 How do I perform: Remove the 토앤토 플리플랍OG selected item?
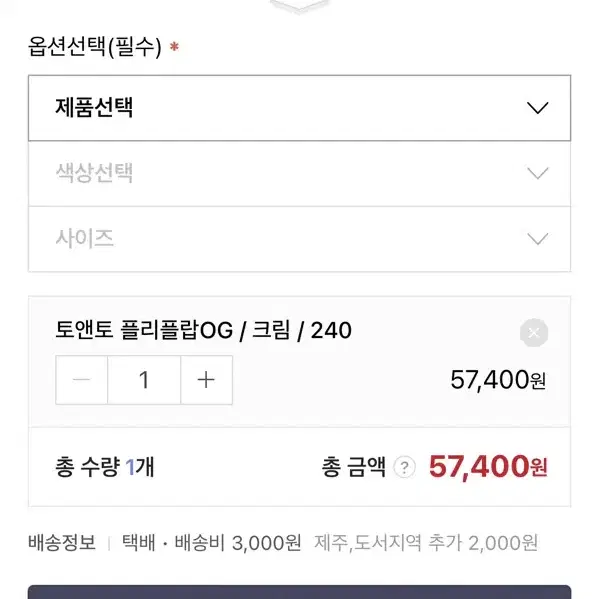(534, 333)
